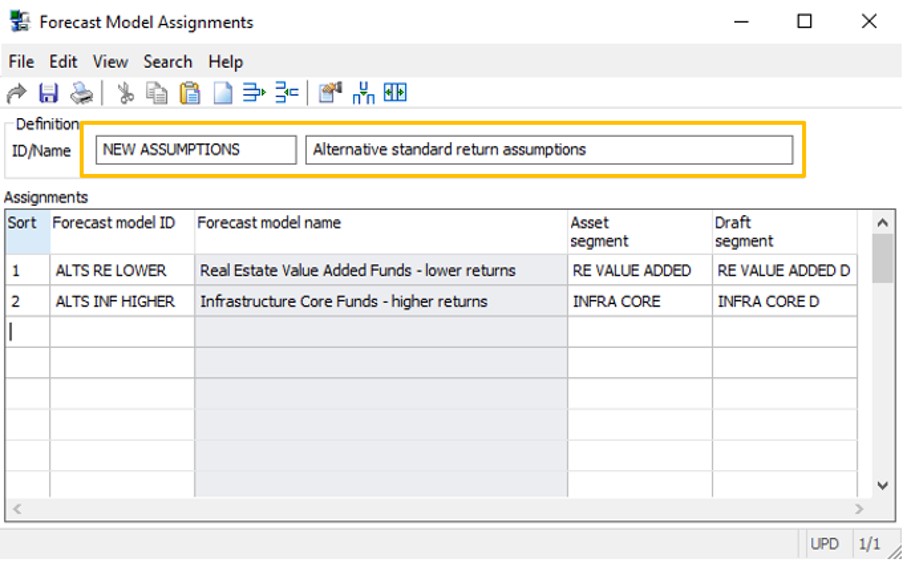
Task: Click the Sort column header
Action: (27, 232)
